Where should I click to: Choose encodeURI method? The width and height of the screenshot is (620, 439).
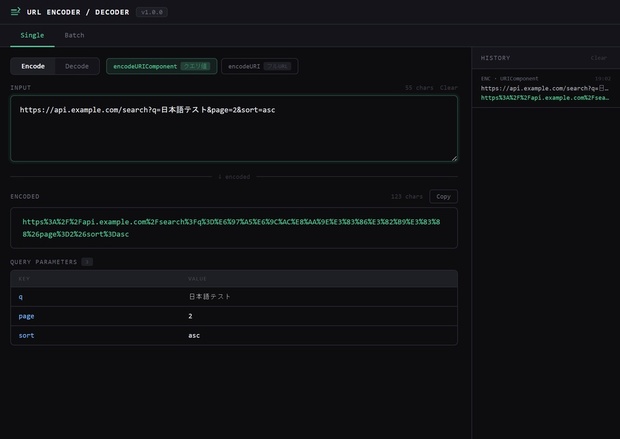pos(259,66)
